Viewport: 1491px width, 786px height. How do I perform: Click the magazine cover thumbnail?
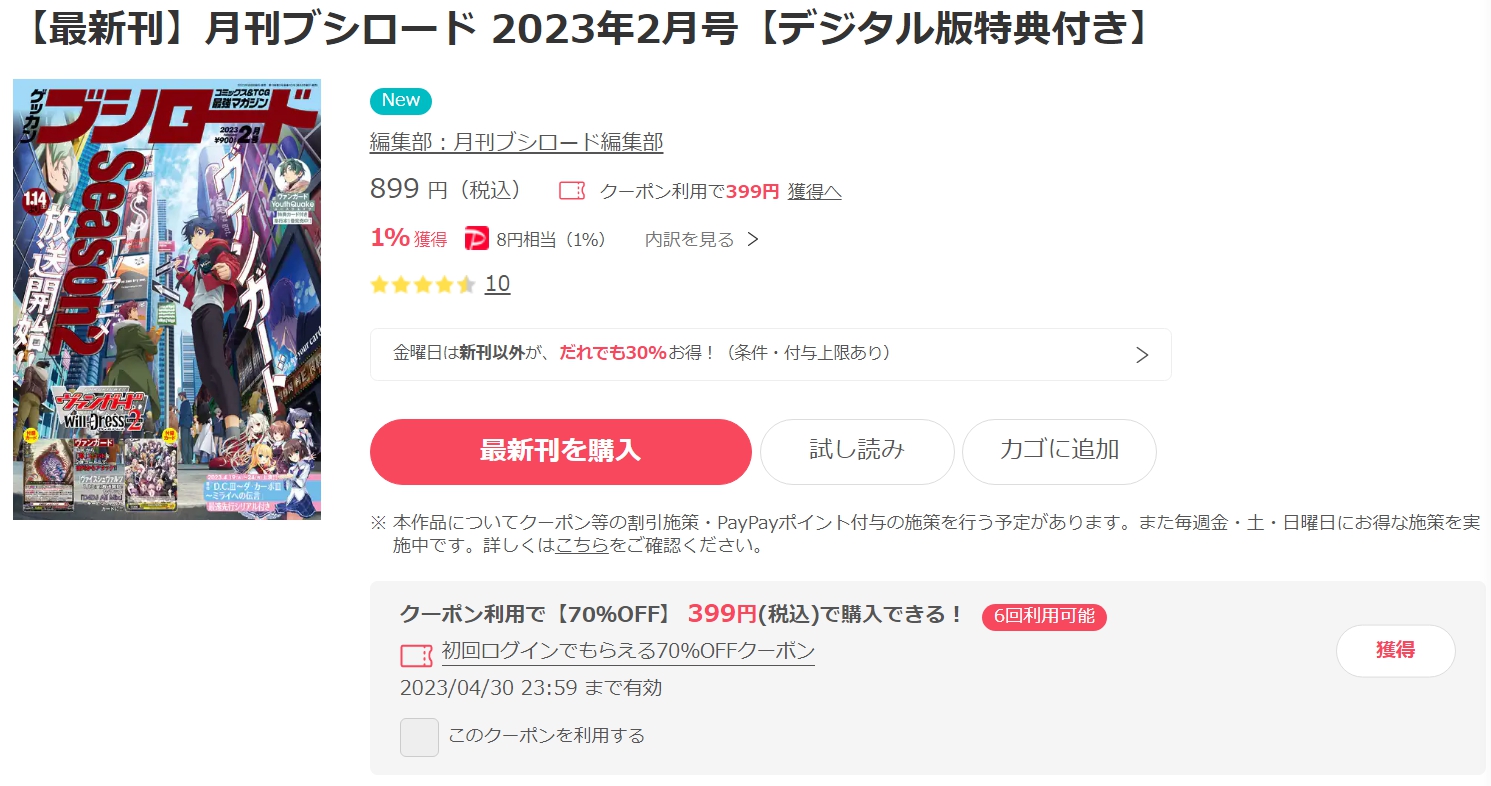click(167, 299)
